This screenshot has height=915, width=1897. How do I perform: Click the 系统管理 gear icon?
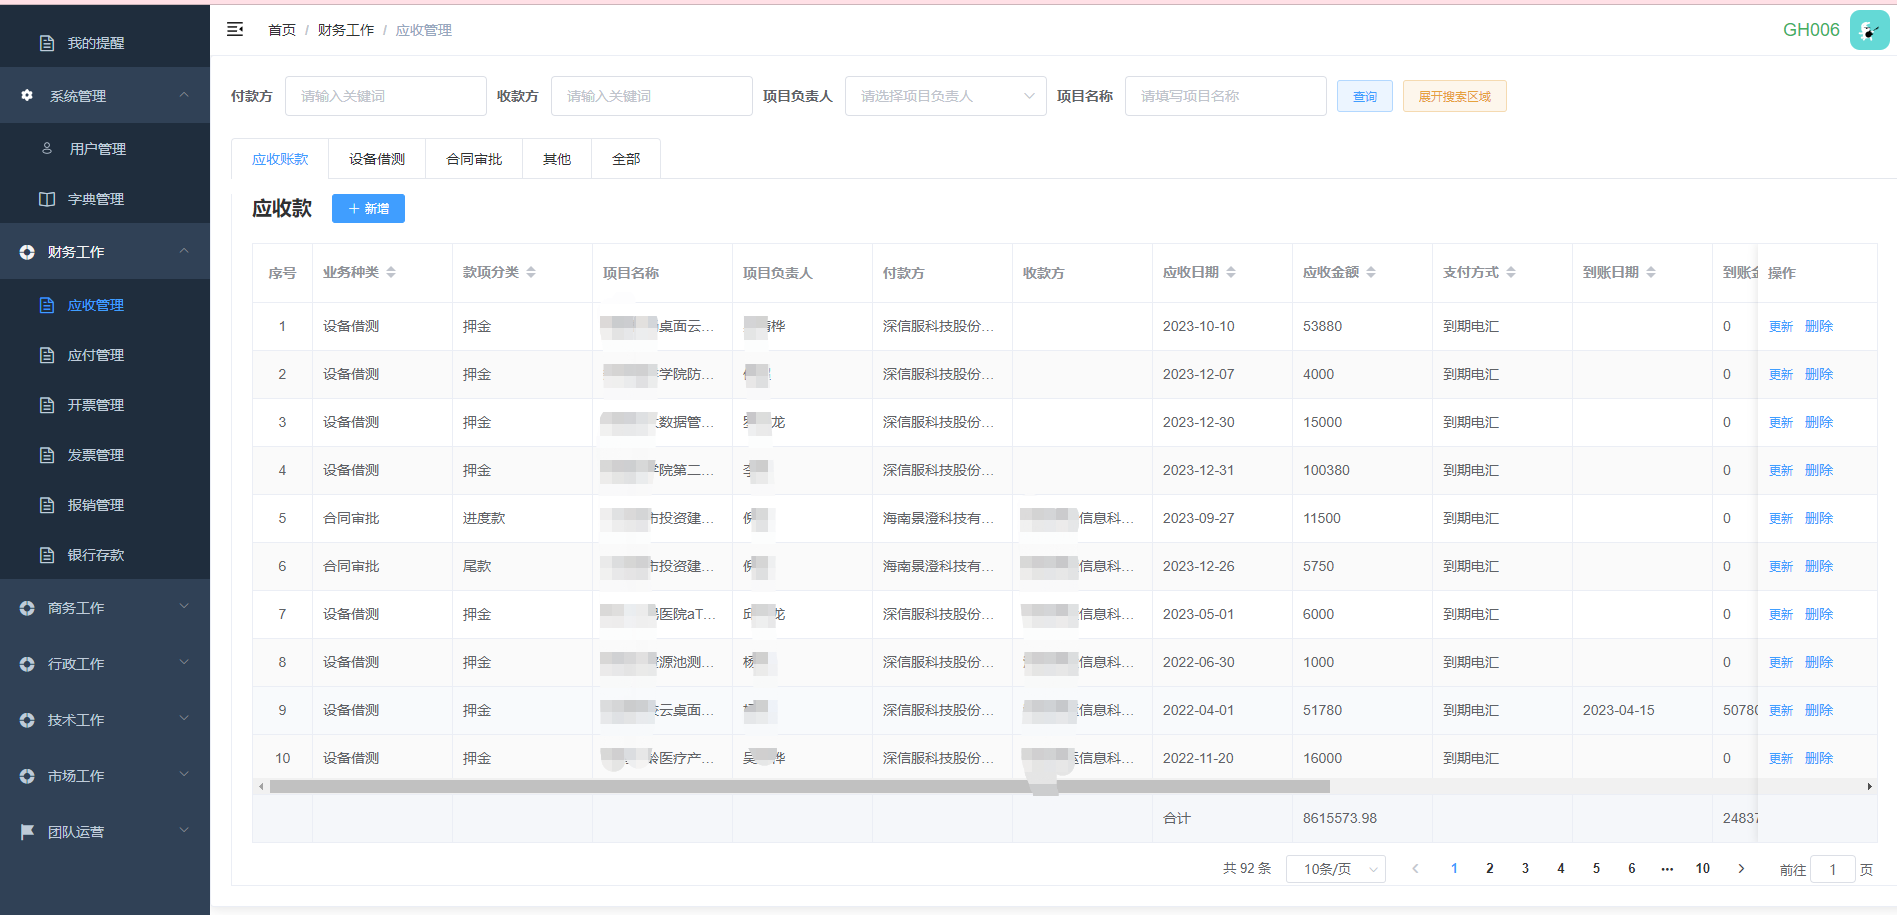(27, 96)
